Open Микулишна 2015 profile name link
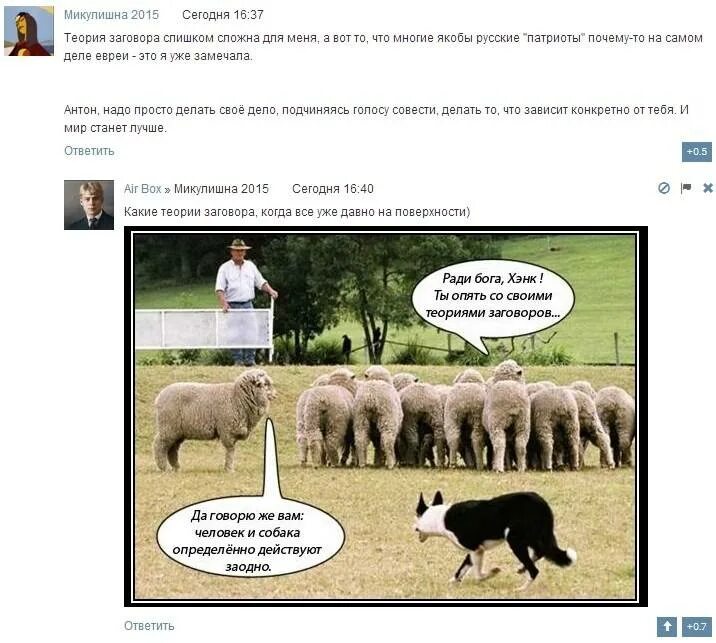Viewport: 716px width, 643px height. [111, 15]
